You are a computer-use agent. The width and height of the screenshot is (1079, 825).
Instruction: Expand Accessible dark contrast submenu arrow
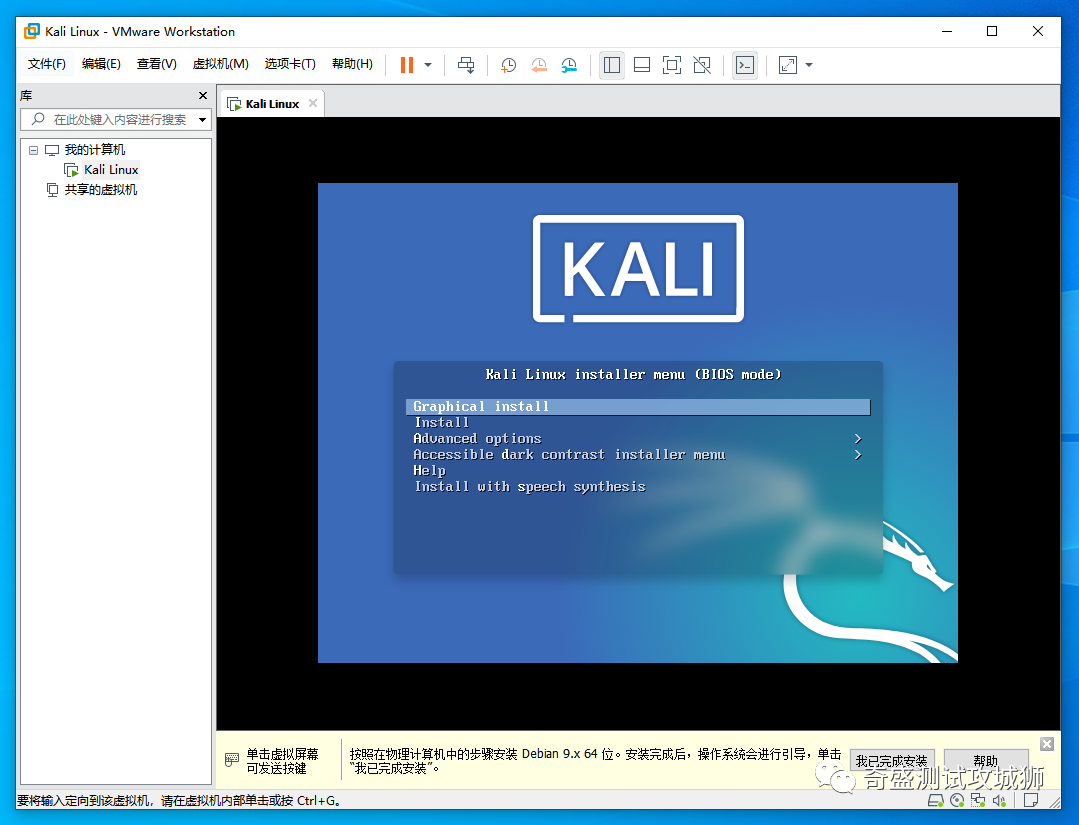857,454
